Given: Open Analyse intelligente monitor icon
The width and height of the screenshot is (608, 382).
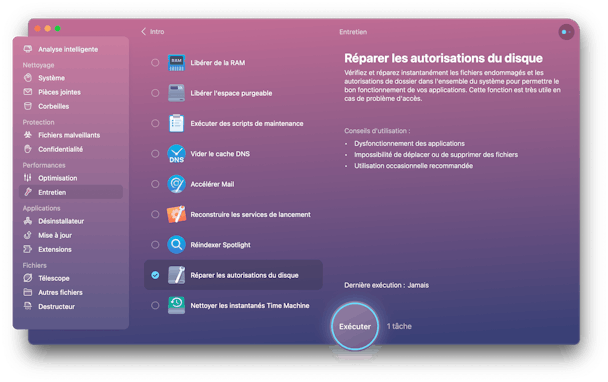Looking at the screenshot, I should 28,49.
